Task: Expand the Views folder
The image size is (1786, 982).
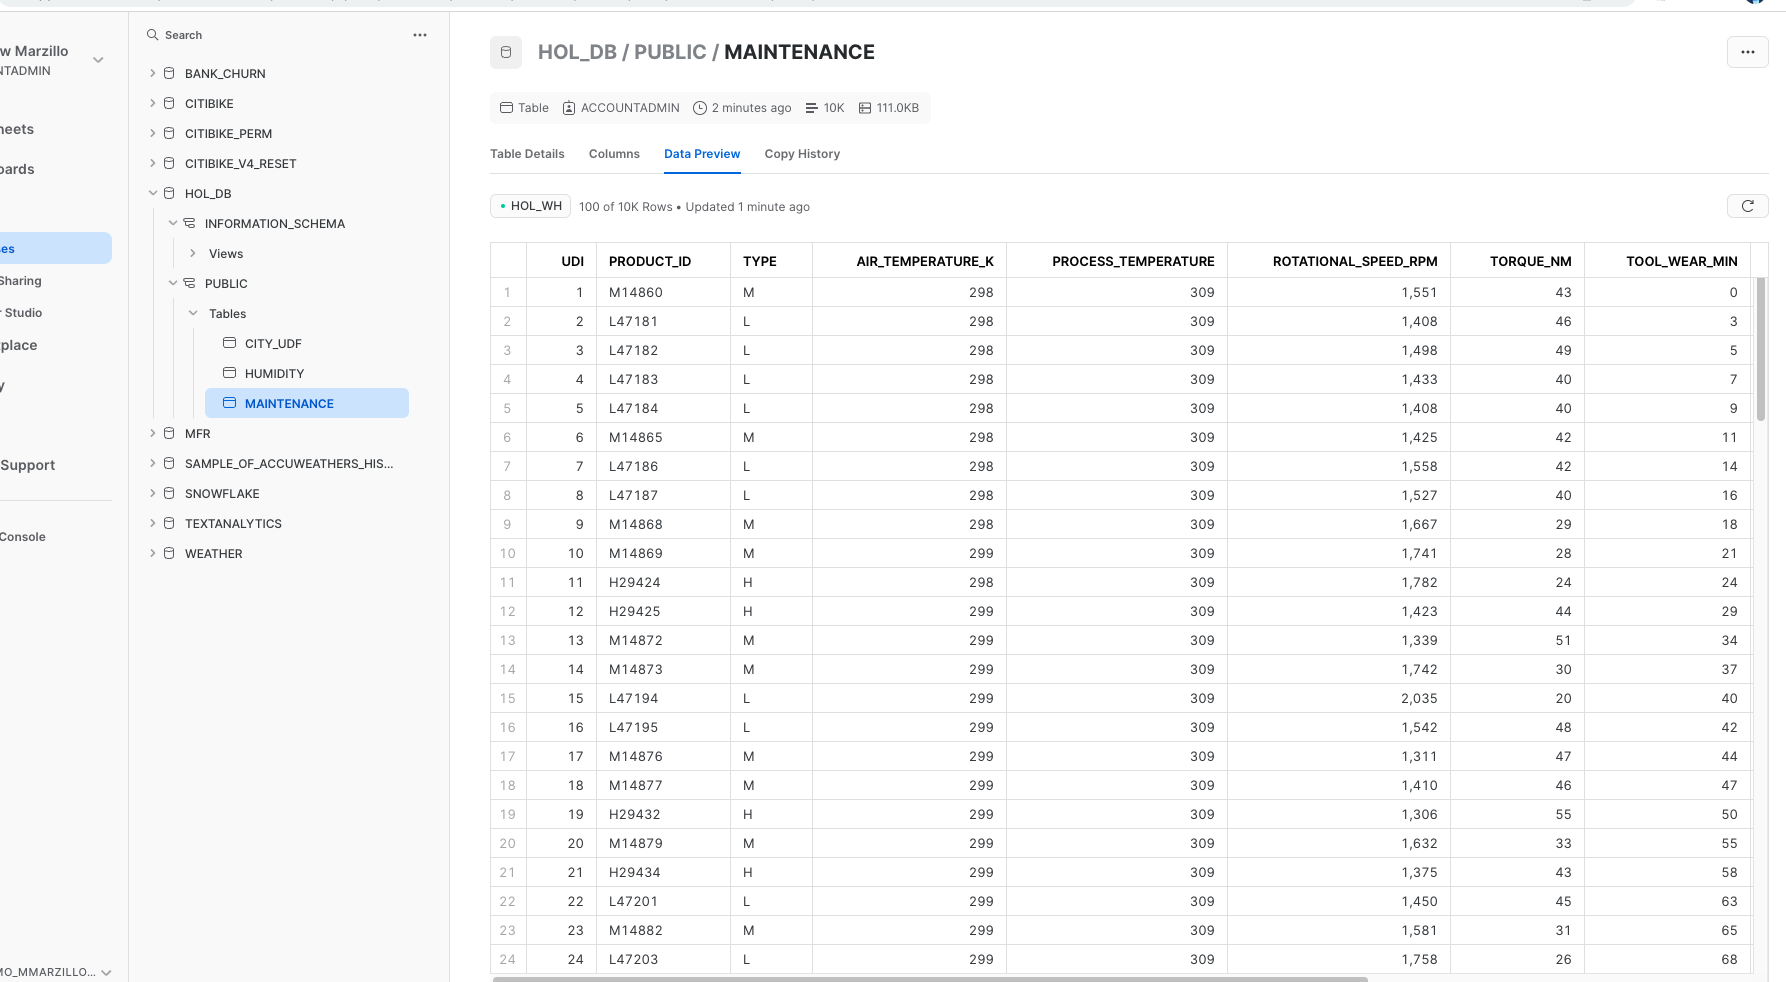Action: click(193, 254)
